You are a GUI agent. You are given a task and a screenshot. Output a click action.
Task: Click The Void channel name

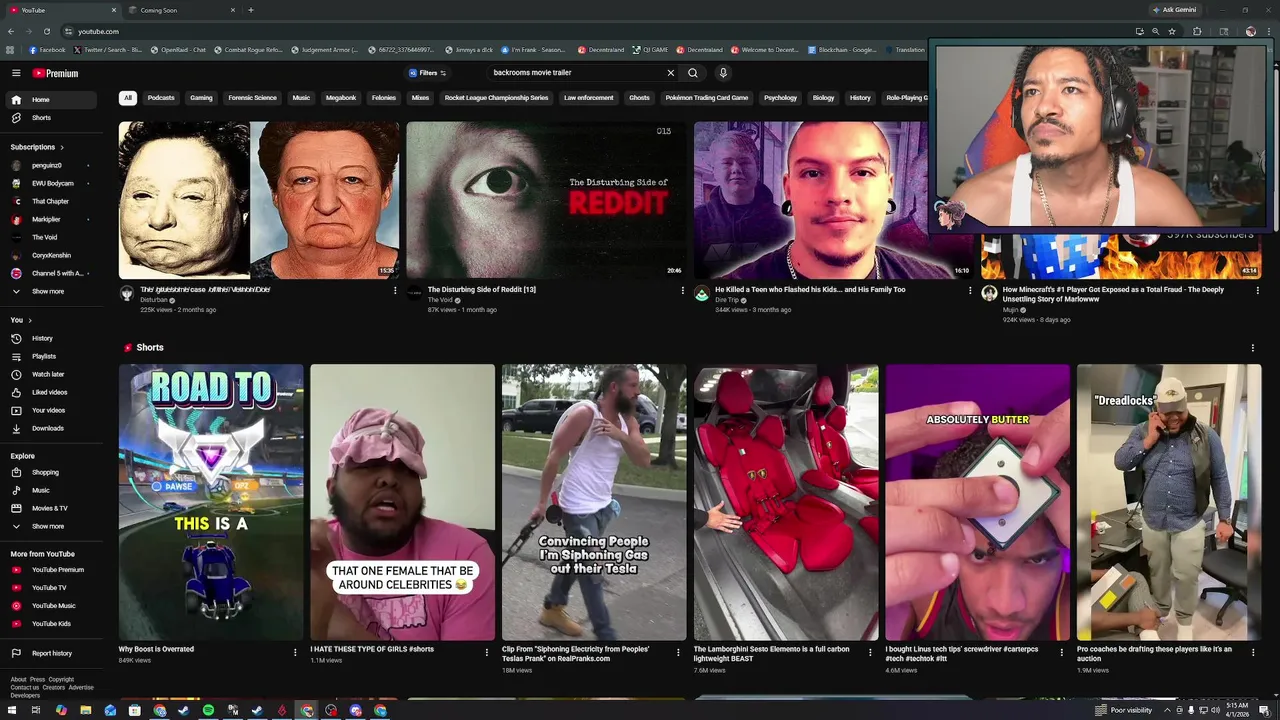[440, 300]
